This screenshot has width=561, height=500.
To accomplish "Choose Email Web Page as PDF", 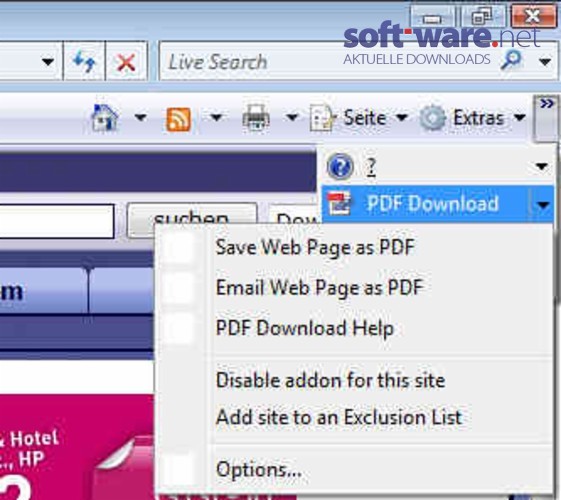I will click(x=319, y=288).
